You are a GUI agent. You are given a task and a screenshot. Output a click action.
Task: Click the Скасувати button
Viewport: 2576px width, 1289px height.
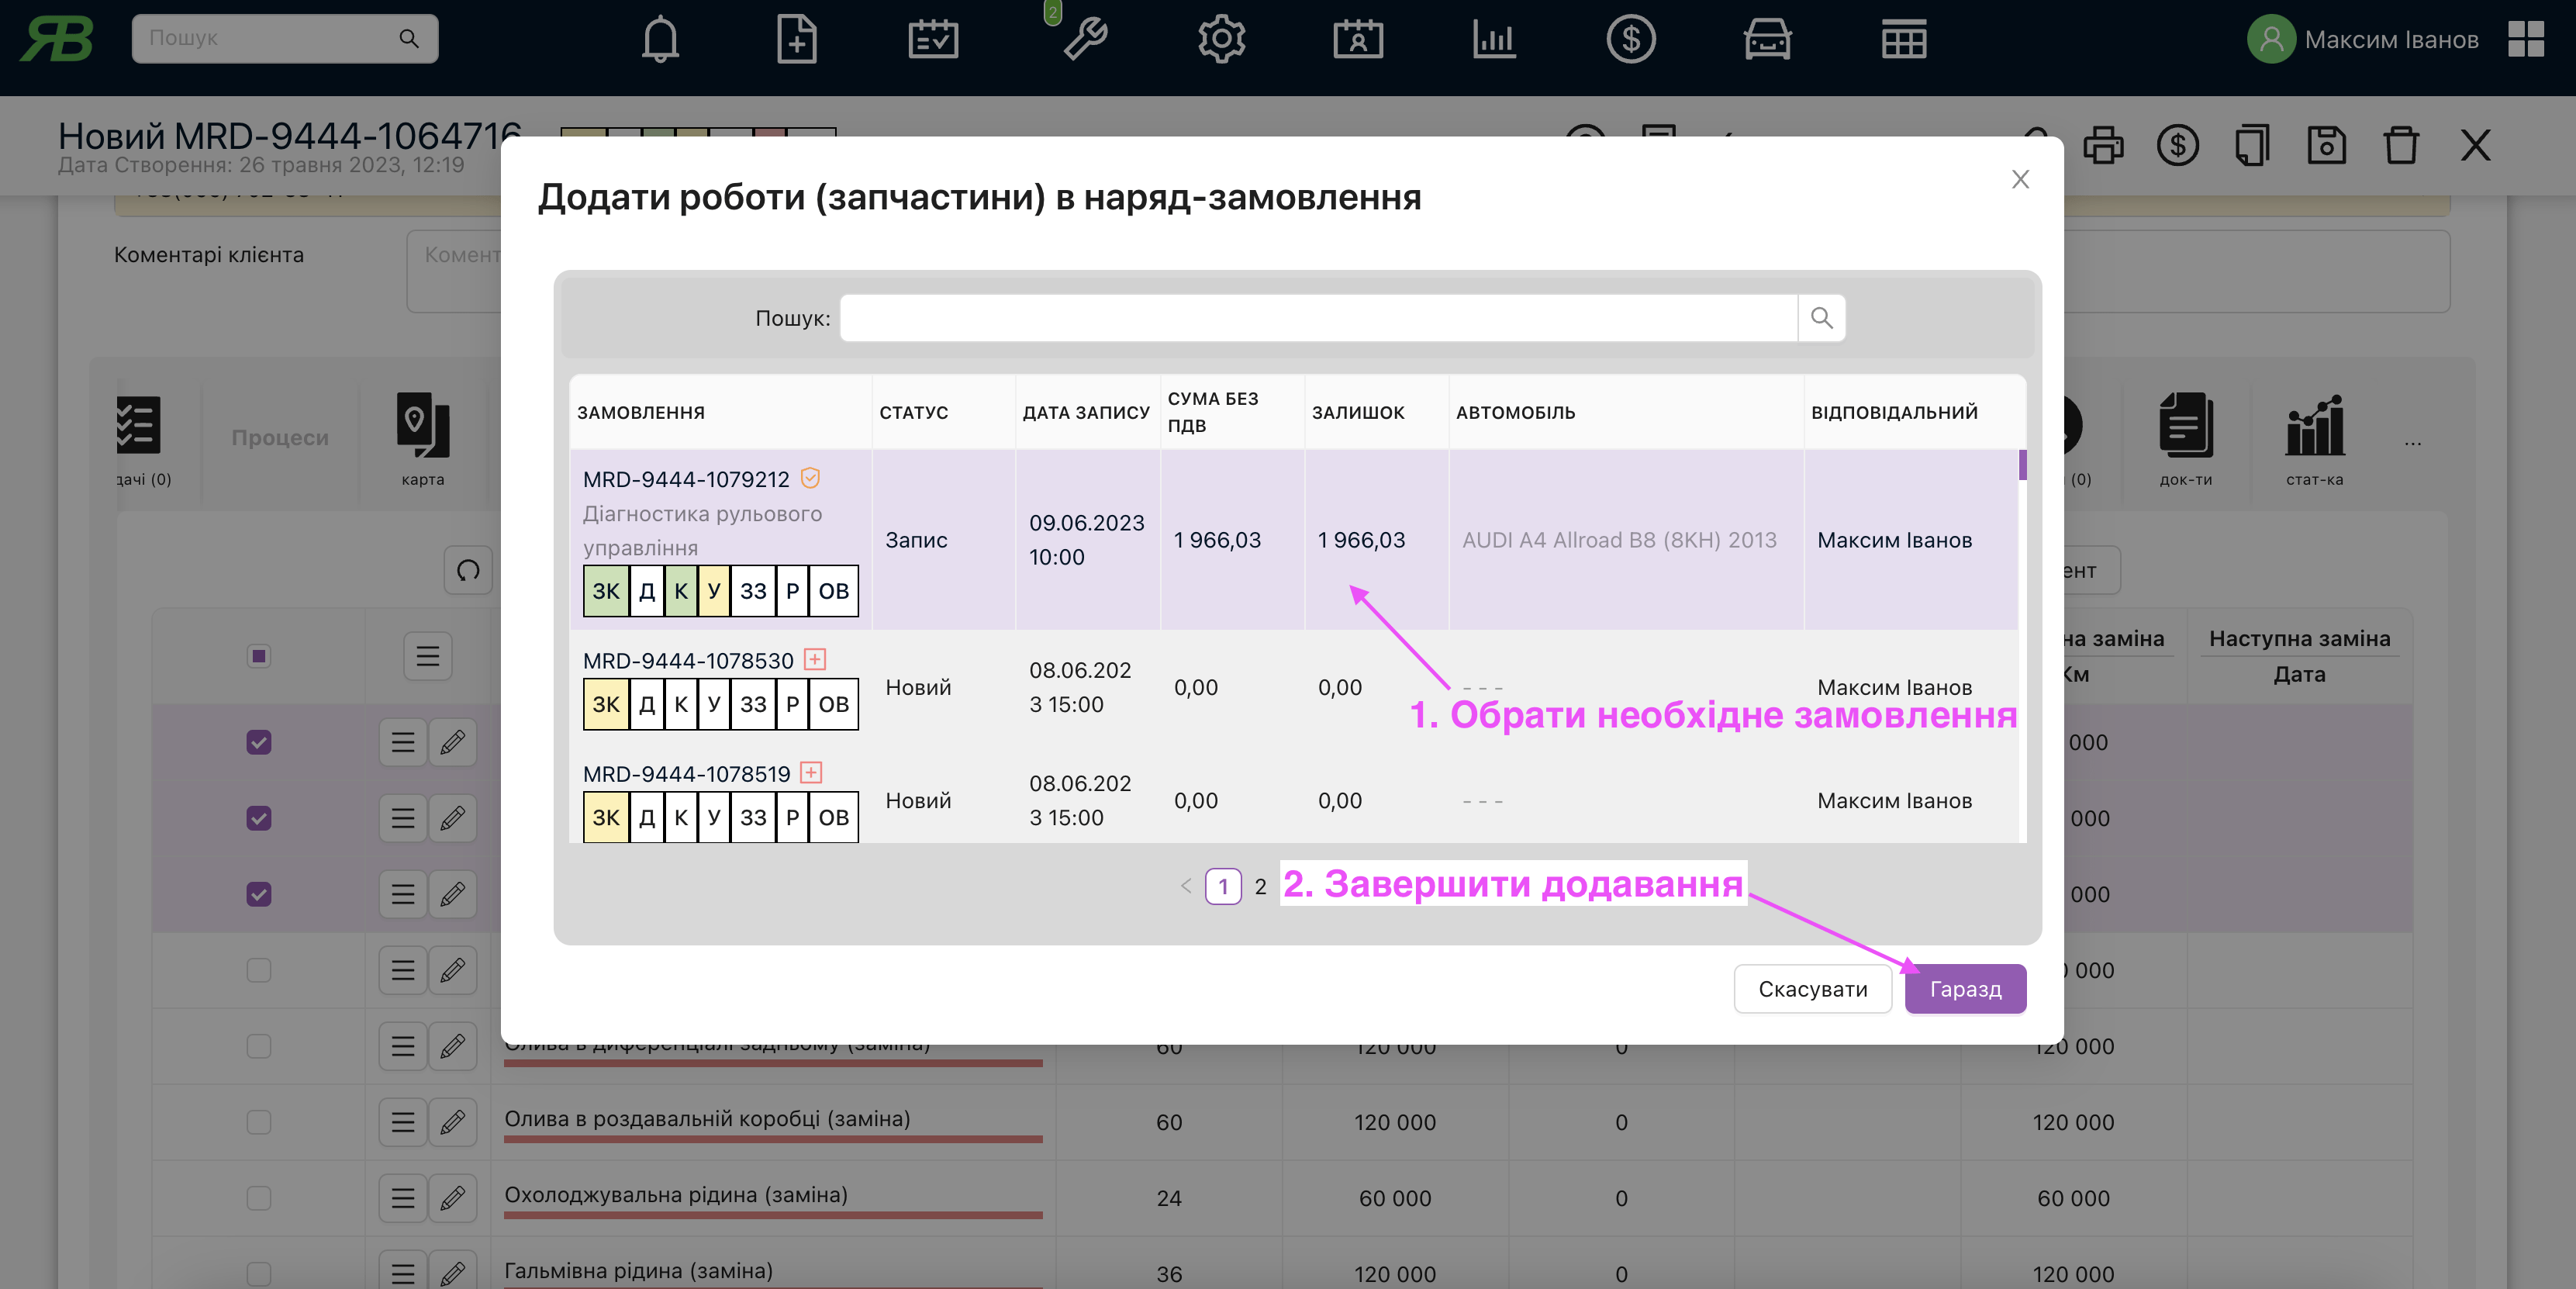point(1812,989)
